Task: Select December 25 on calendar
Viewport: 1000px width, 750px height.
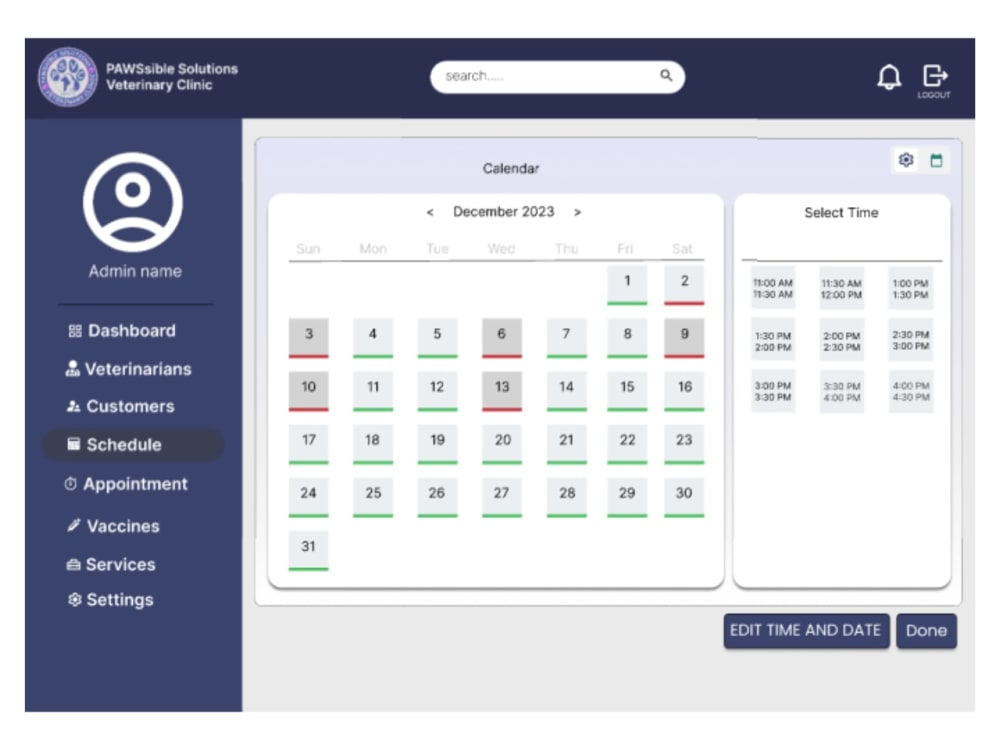Action: pos(372,497)
